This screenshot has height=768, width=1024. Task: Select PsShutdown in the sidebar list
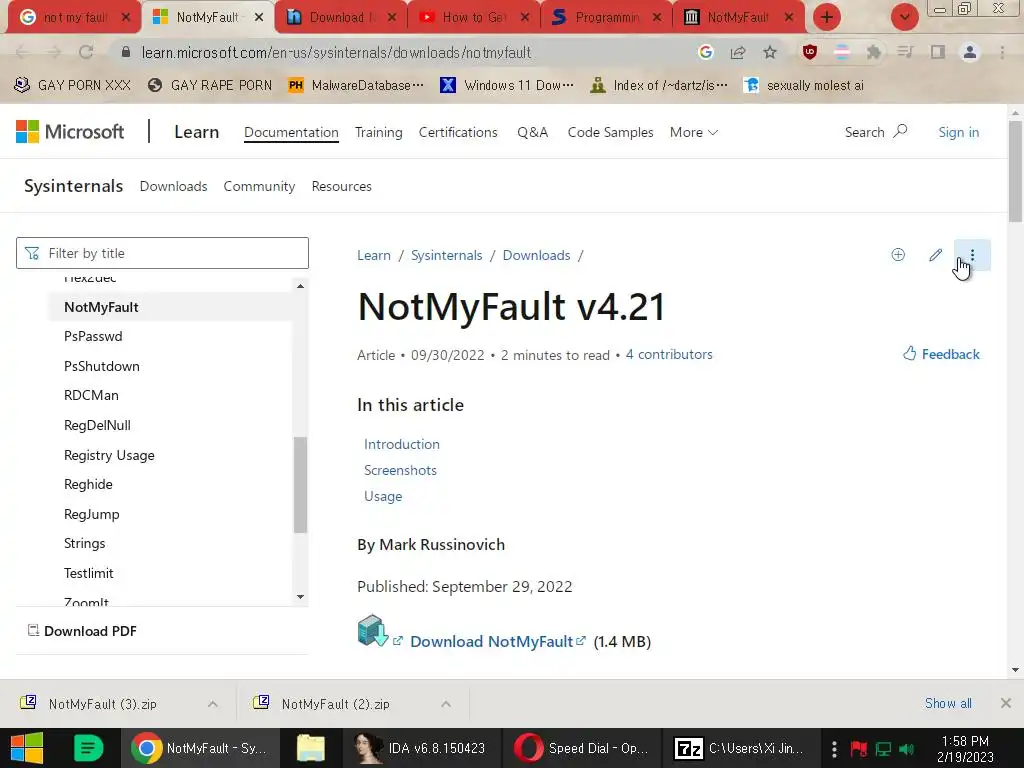[102, 366]
